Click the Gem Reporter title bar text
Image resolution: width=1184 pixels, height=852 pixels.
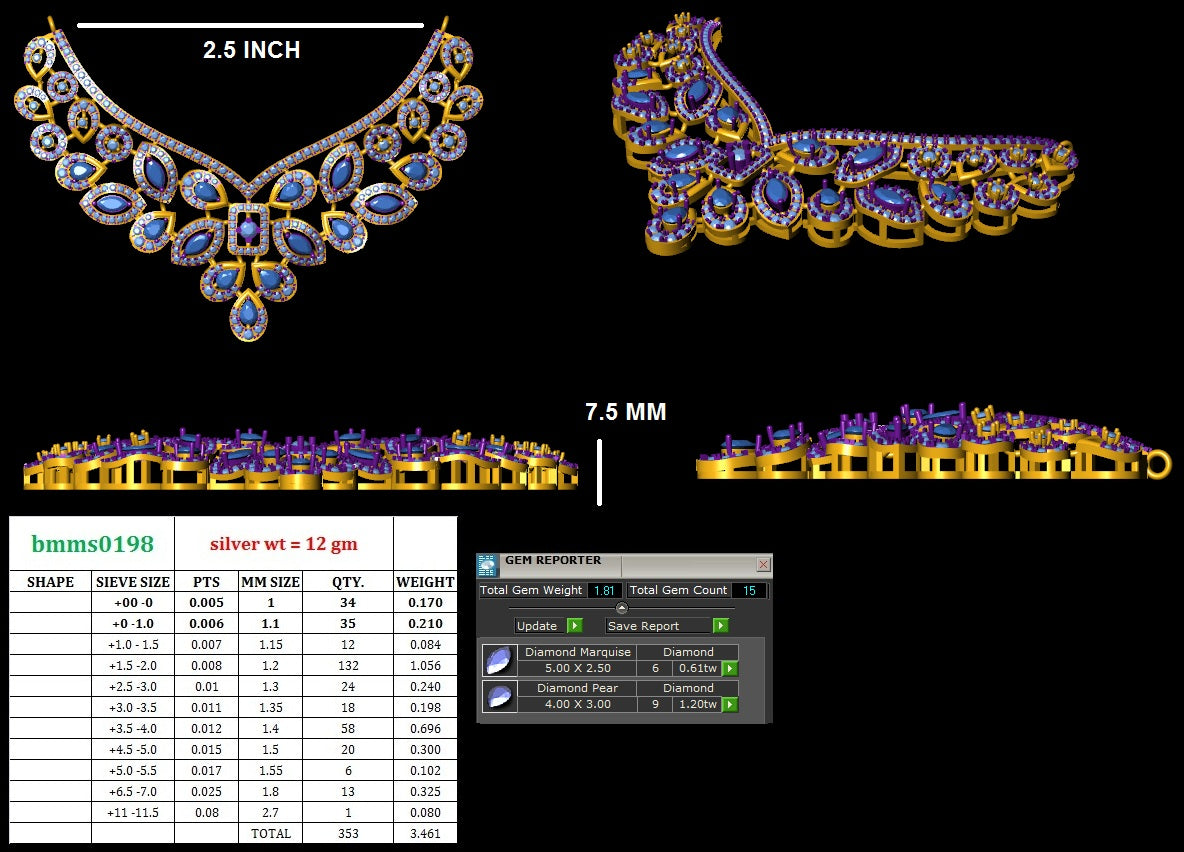point(553,562)
